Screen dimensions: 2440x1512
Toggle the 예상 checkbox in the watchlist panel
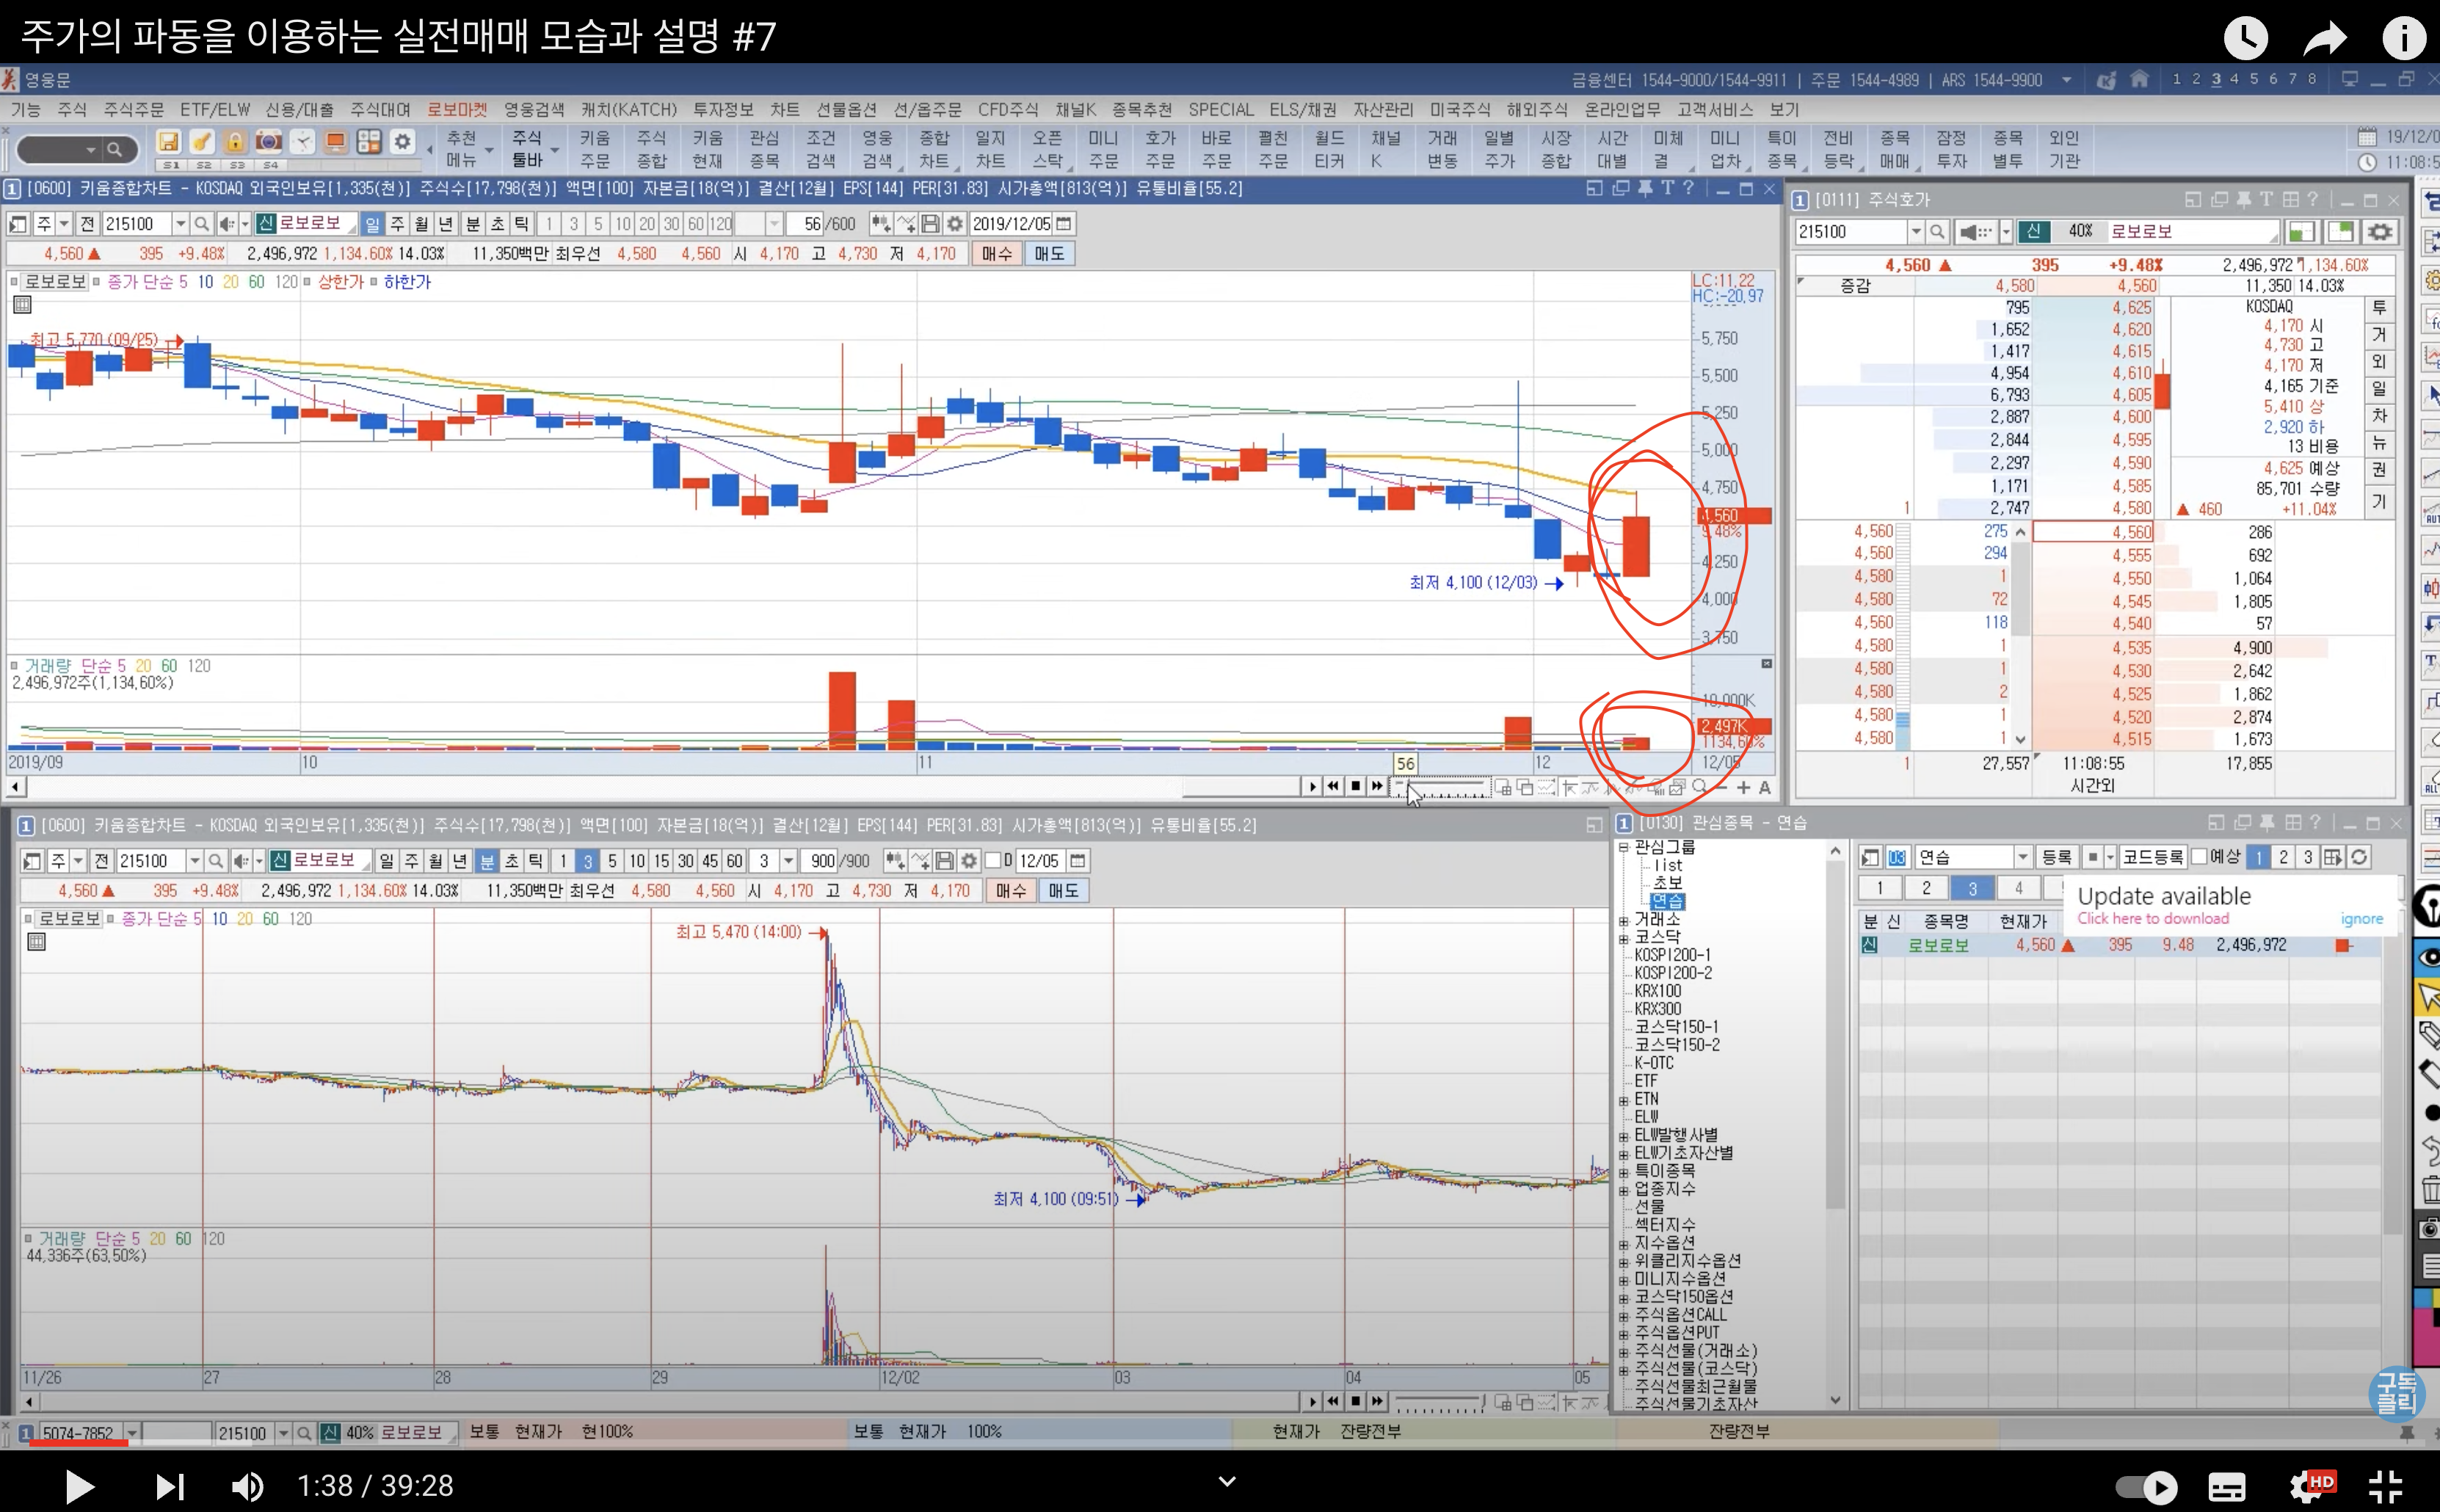pyautogui.click(x=2199, y=858)
